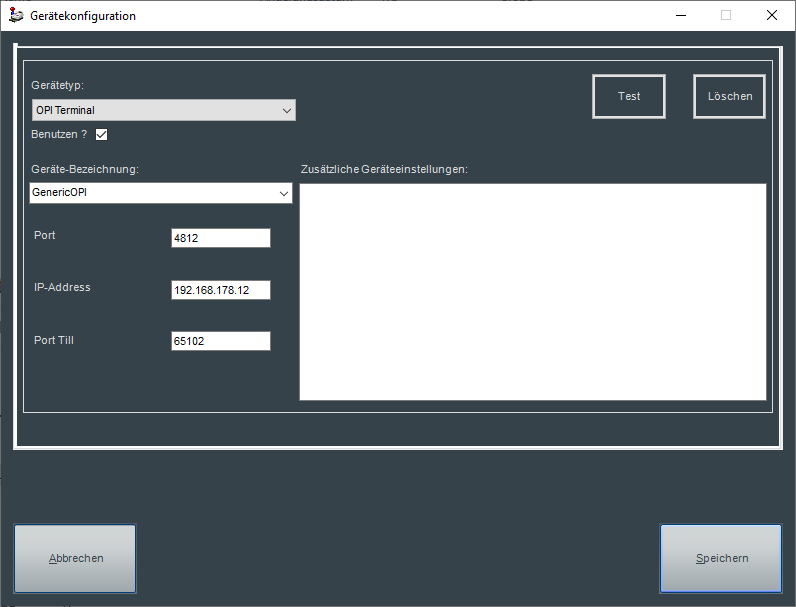Minimize the Gerätekonfiguration window
Image resolution: width=796 pixels, height=607 pixels.
tap(680, 16)
